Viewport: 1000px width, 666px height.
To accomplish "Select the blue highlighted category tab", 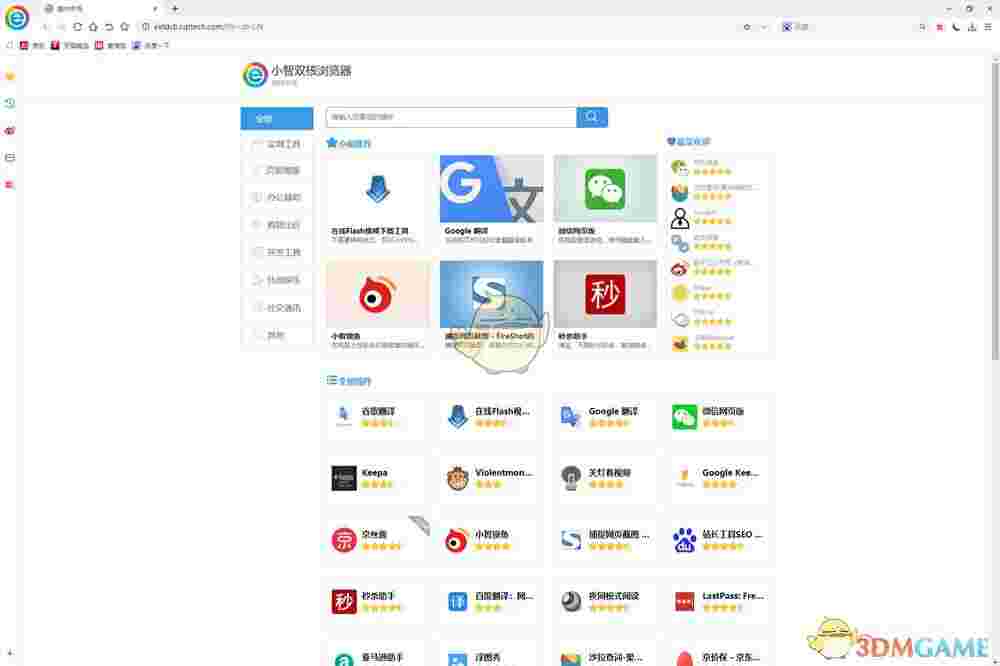I will [x=277, y=118].
